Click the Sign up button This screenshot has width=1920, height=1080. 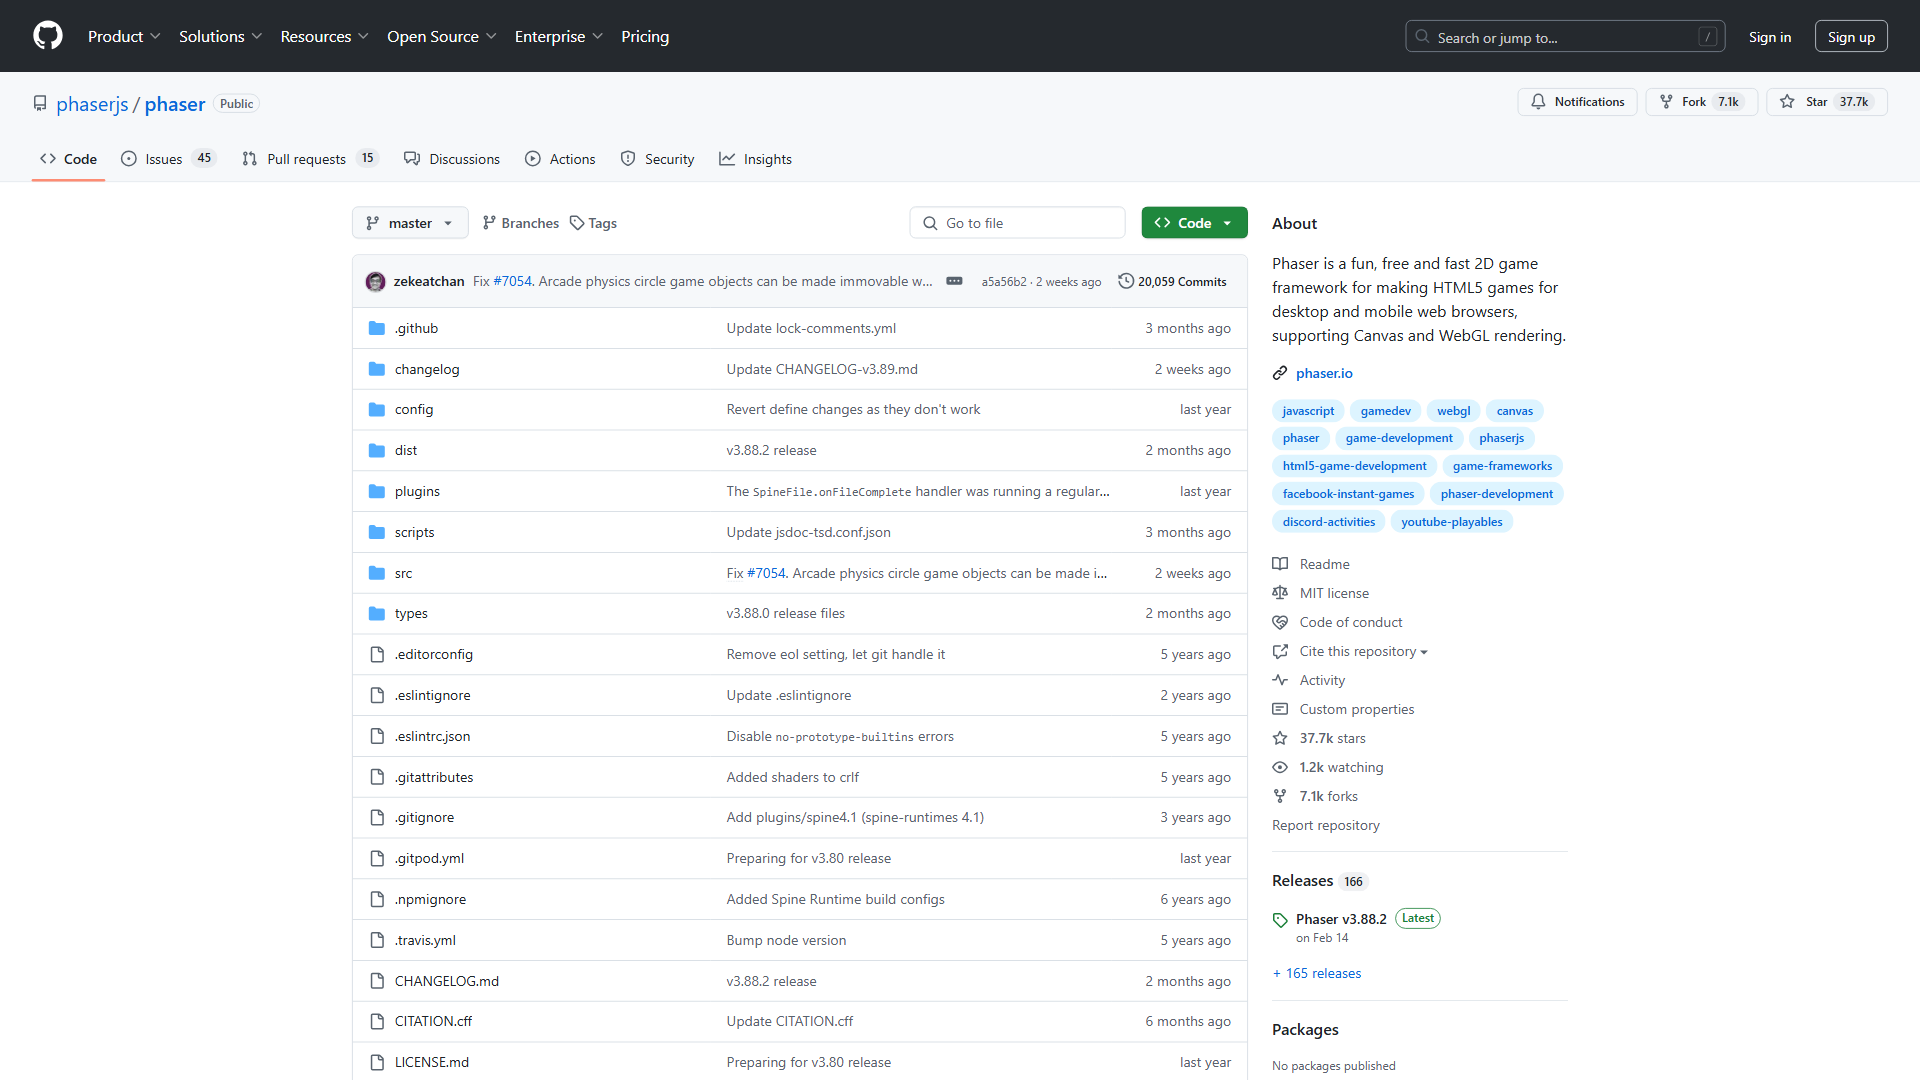point(1851,37)
